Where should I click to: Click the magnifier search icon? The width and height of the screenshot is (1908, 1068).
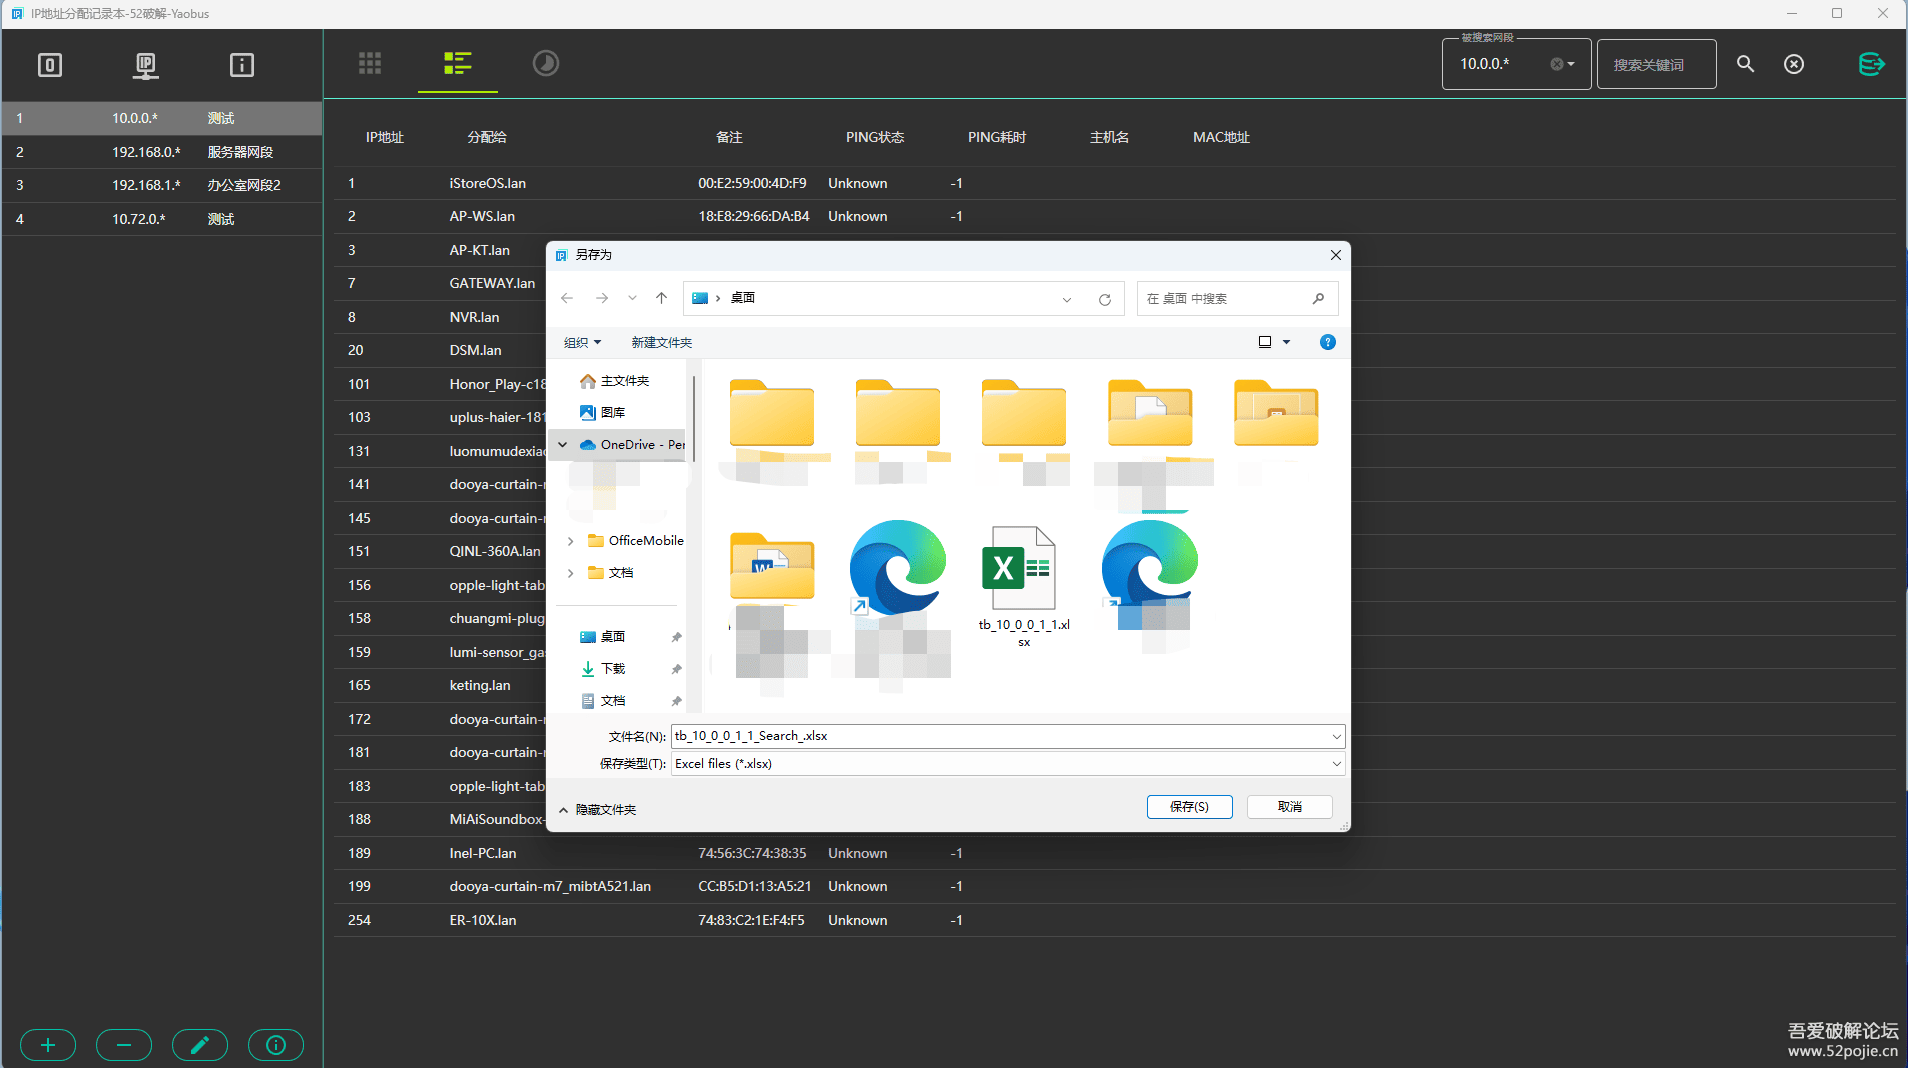(x=1745, y=64)
